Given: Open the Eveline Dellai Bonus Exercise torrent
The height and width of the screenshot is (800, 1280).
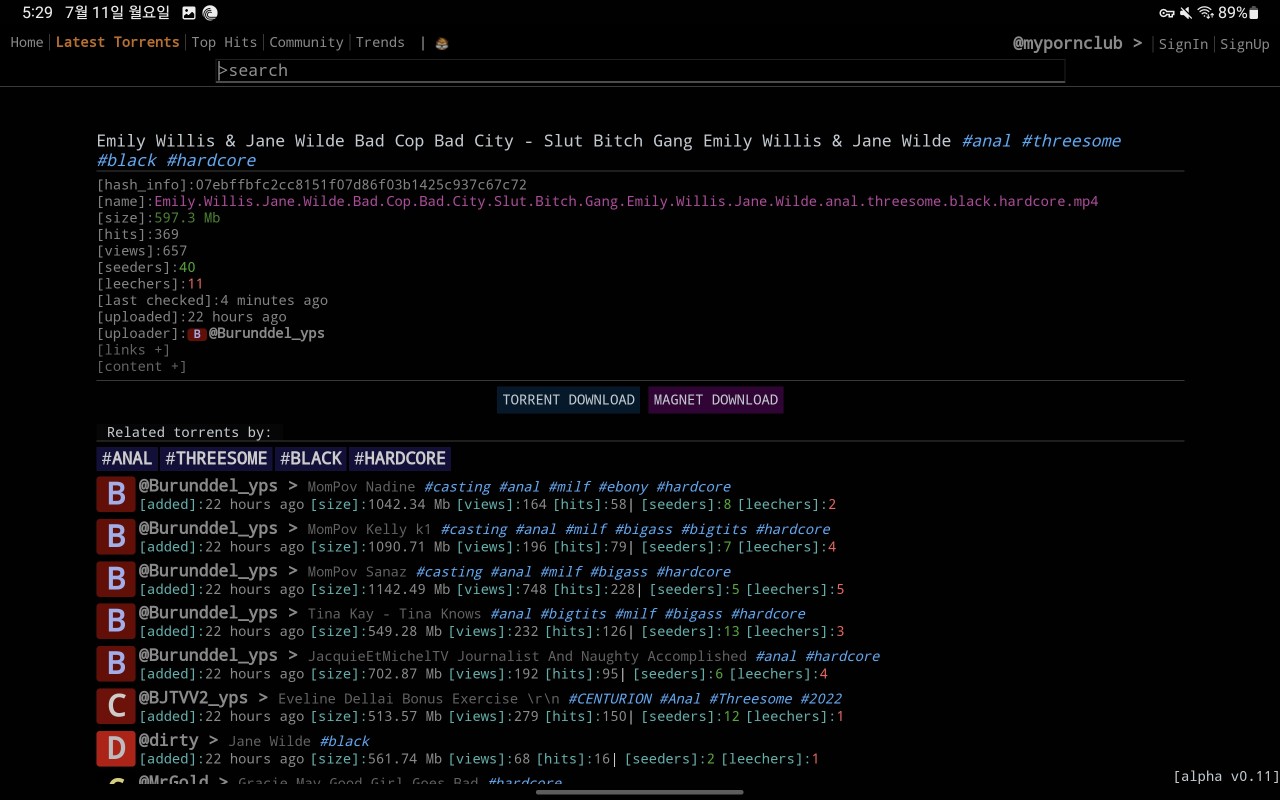Looking at the screenshot, I should pos(418,699).
